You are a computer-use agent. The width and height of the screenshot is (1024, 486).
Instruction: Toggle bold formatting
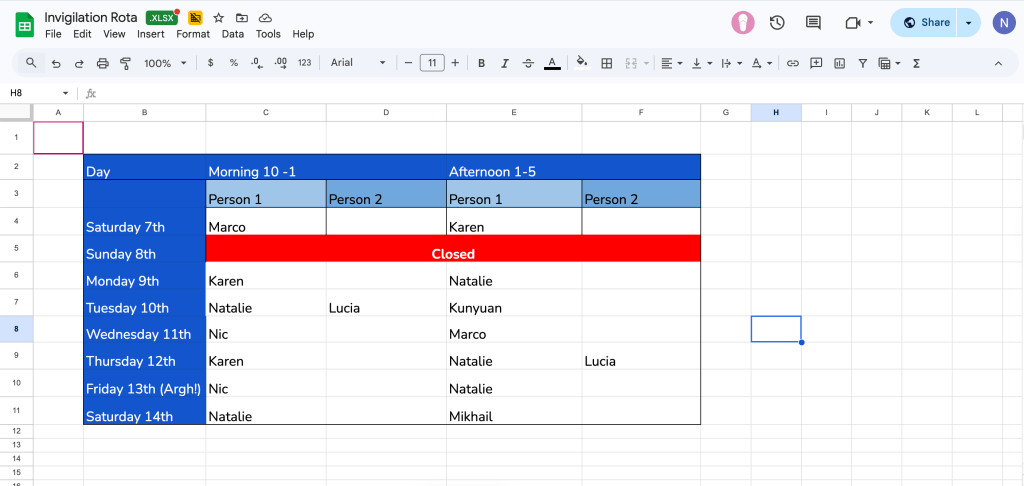tap(481, 63)
